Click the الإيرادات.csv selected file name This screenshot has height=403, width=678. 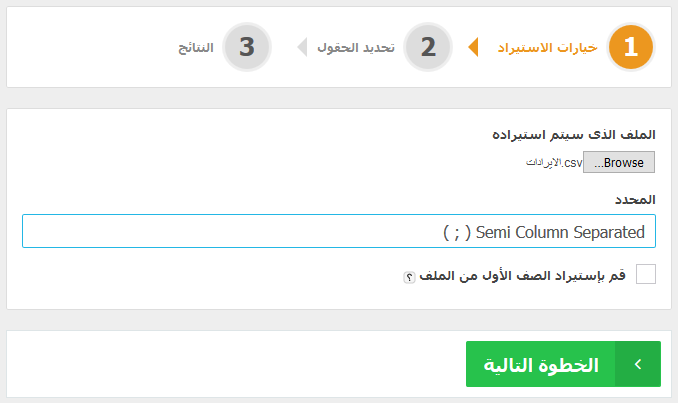point(554,163)
